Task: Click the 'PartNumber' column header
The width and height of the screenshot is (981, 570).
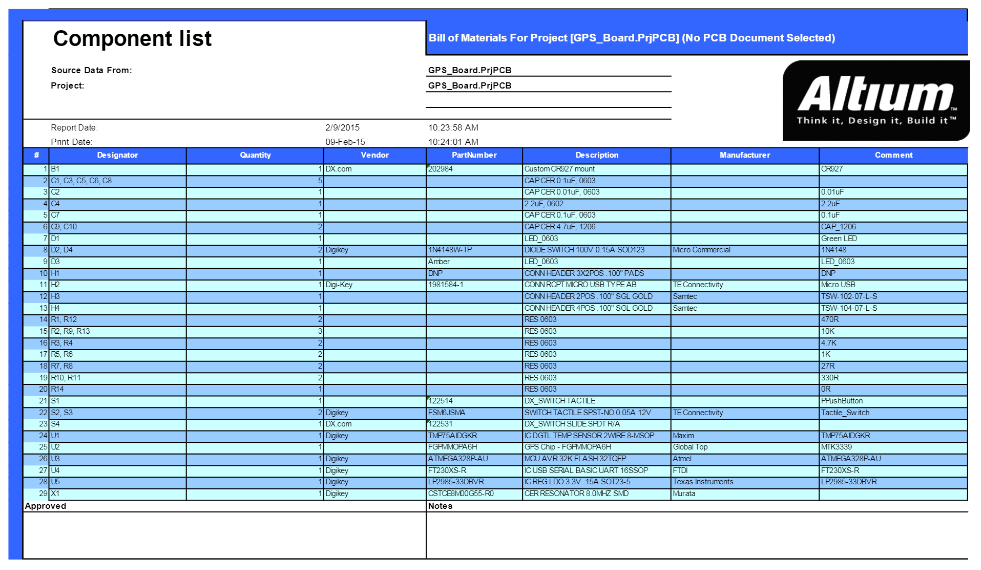Action: 474,155
